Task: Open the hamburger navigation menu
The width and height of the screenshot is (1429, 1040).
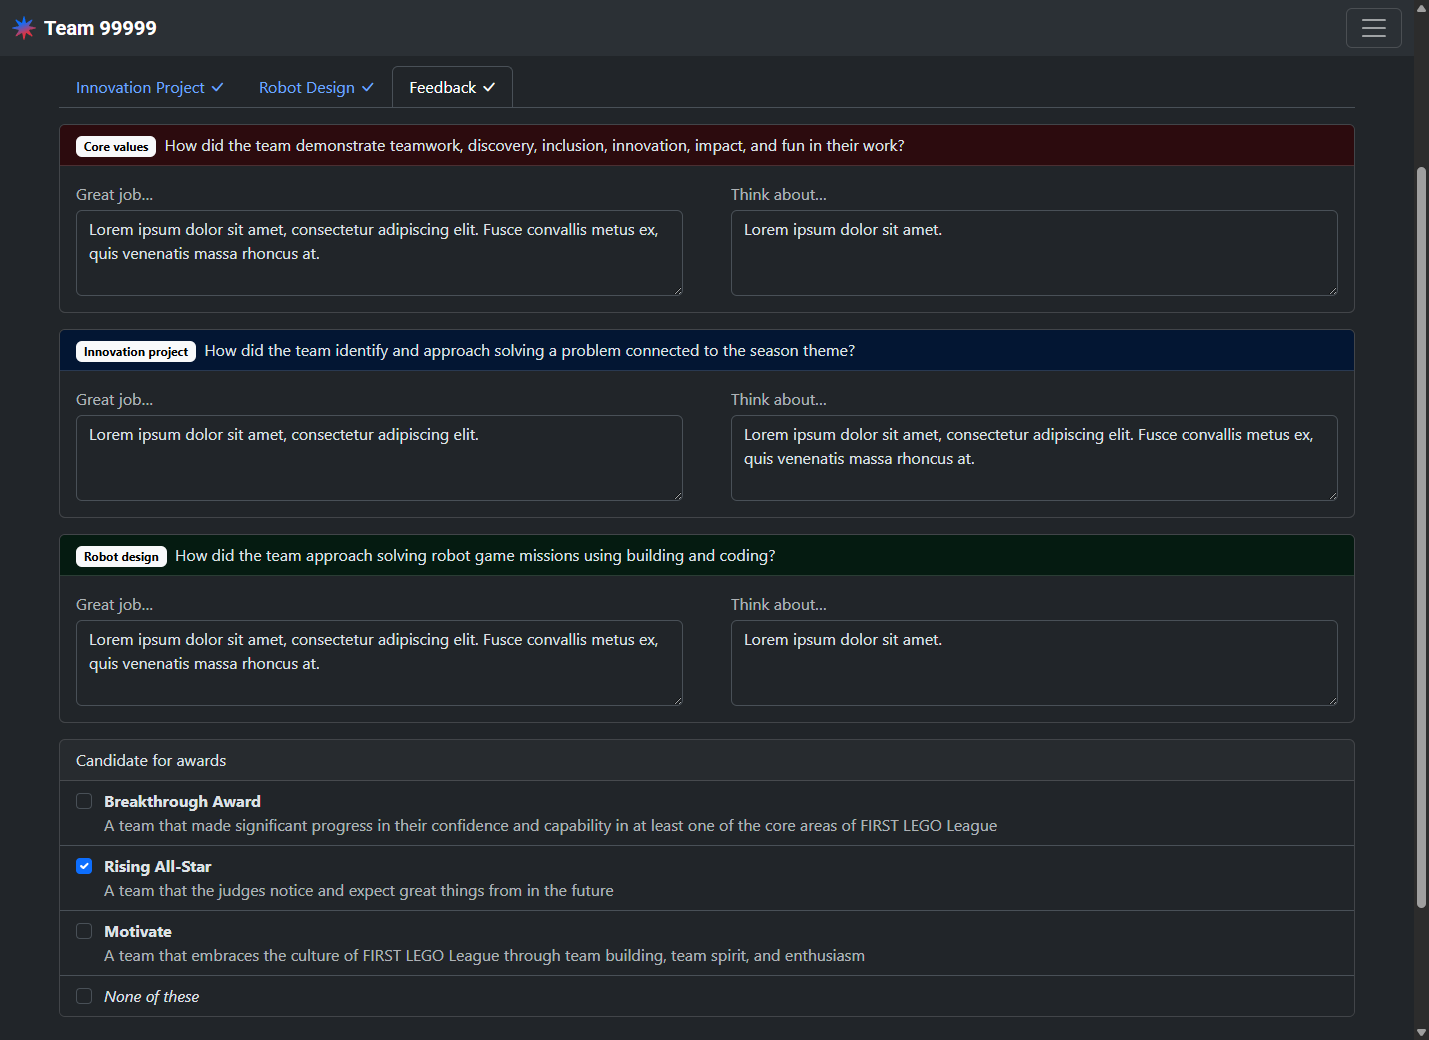Action: tap(1373, 28)
